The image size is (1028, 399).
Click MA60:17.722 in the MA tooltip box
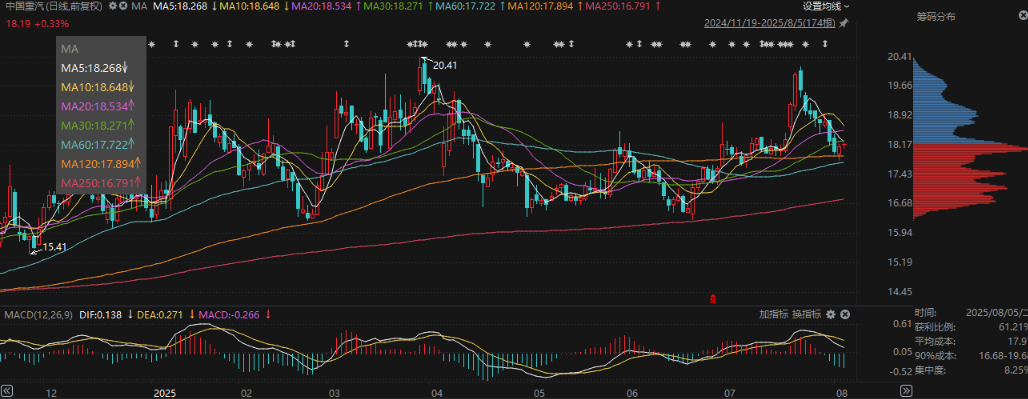(98, 144)
